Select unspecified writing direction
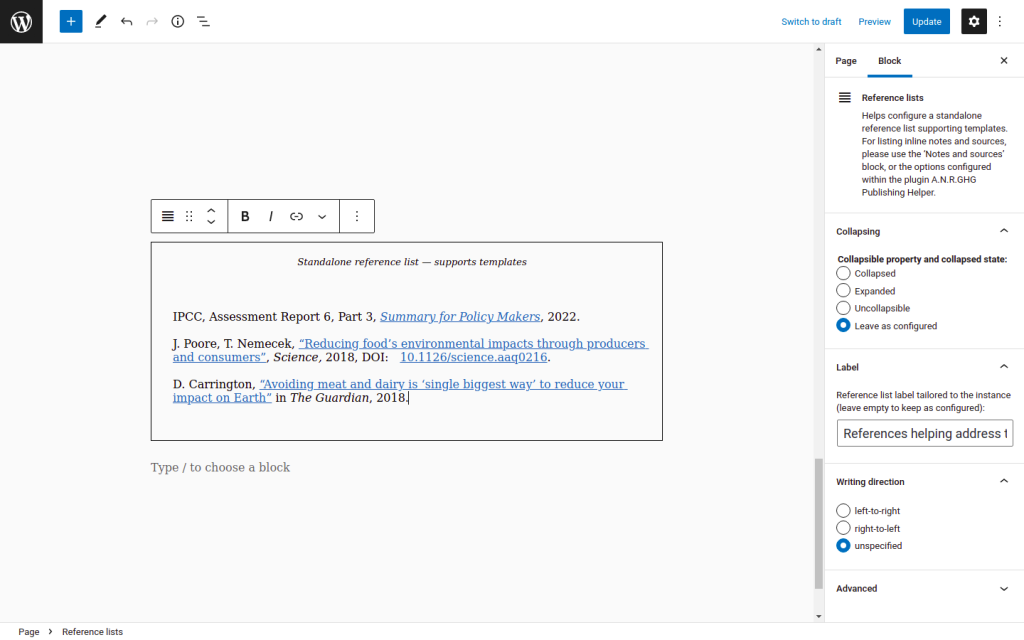The image size is (1024, 640). coord(843,545)
